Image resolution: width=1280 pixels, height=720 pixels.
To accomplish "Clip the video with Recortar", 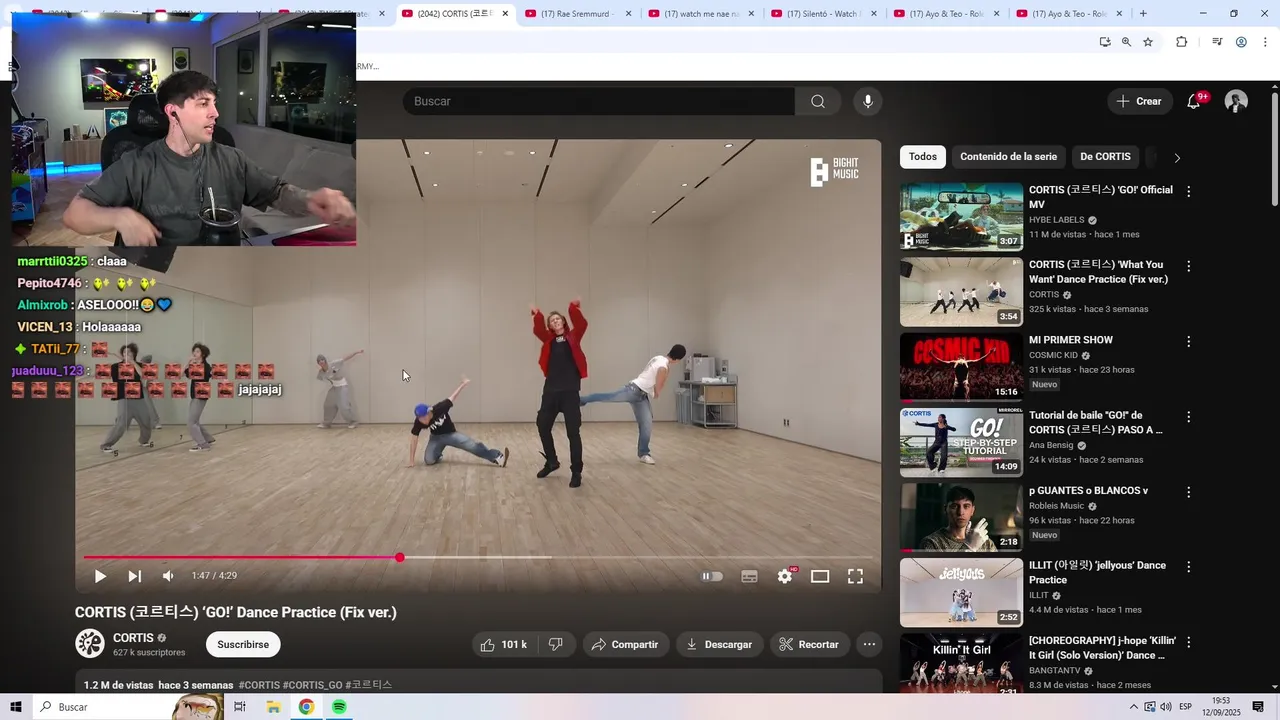I will 809,645.
